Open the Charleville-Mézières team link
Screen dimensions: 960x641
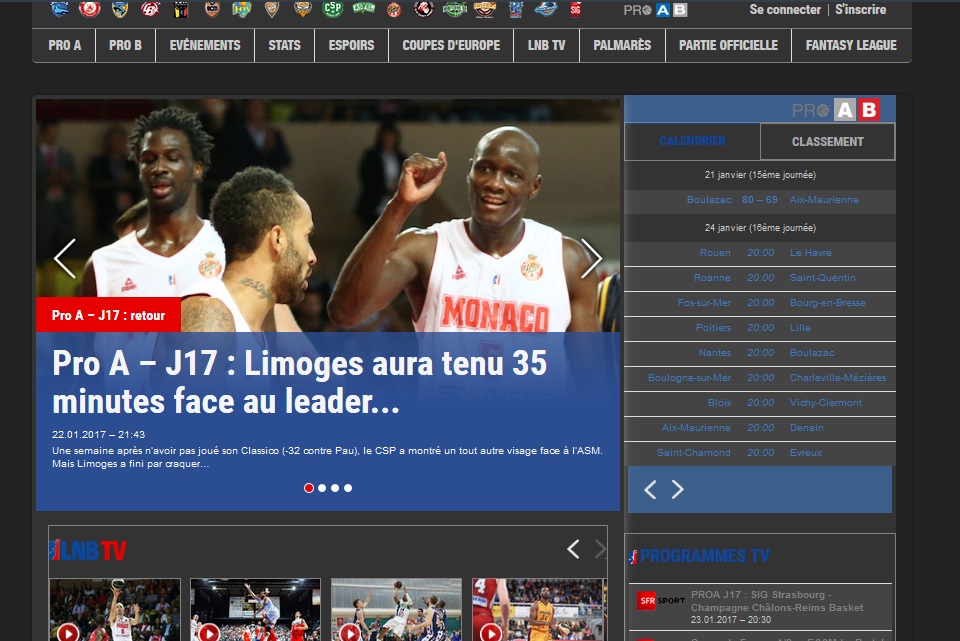tap(838, 378)
